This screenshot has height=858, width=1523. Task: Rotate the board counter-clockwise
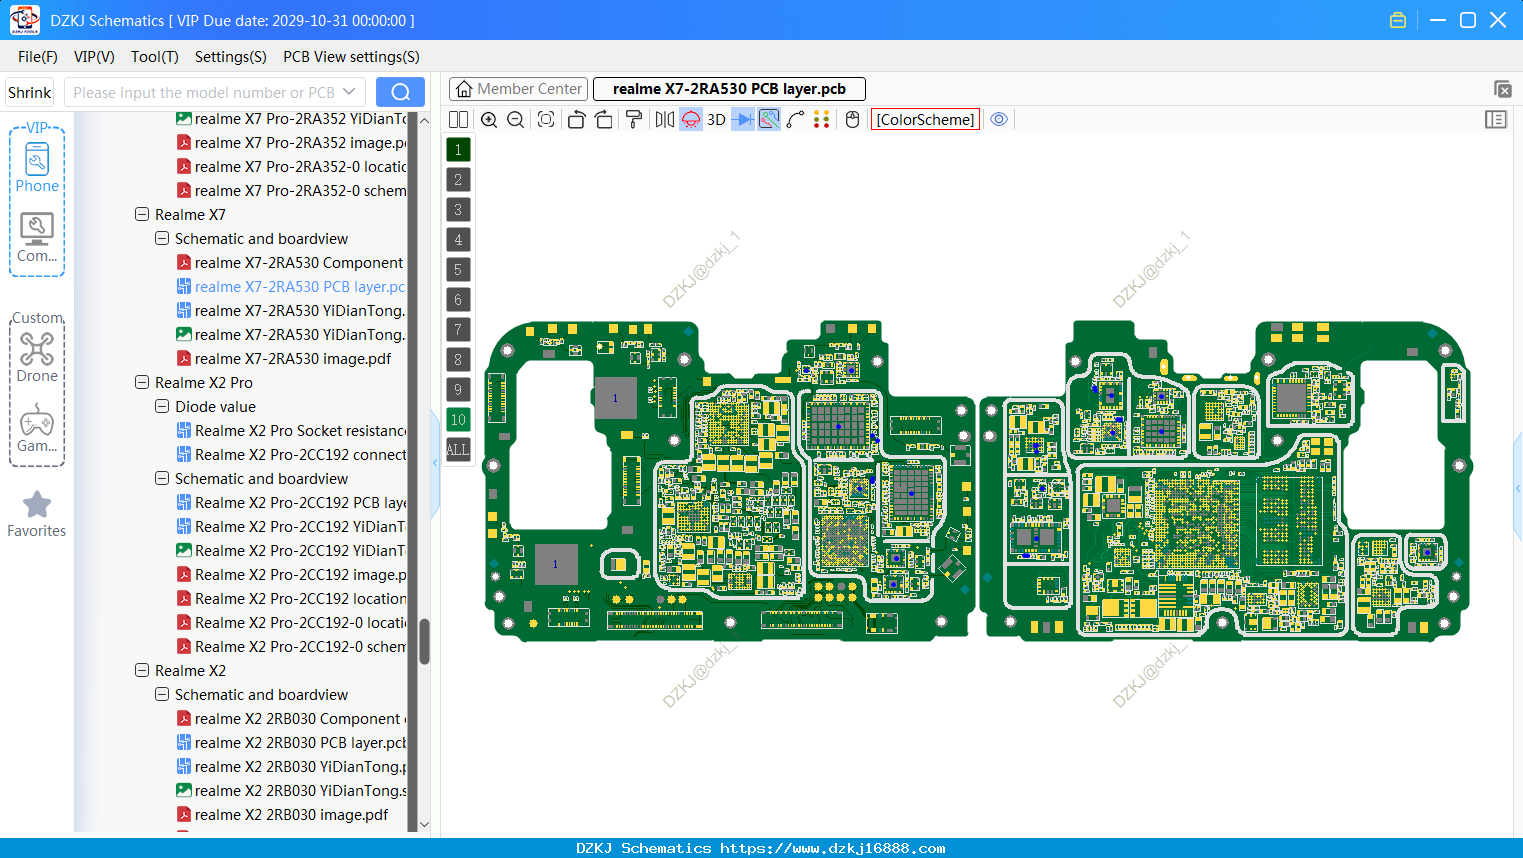click(576, 119)
